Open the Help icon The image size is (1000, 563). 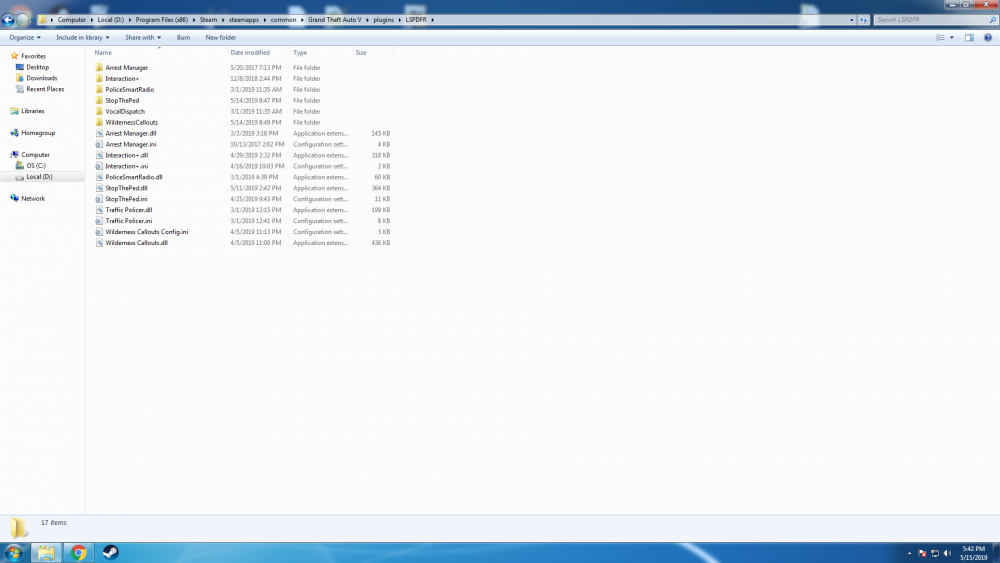coord(988,38)
